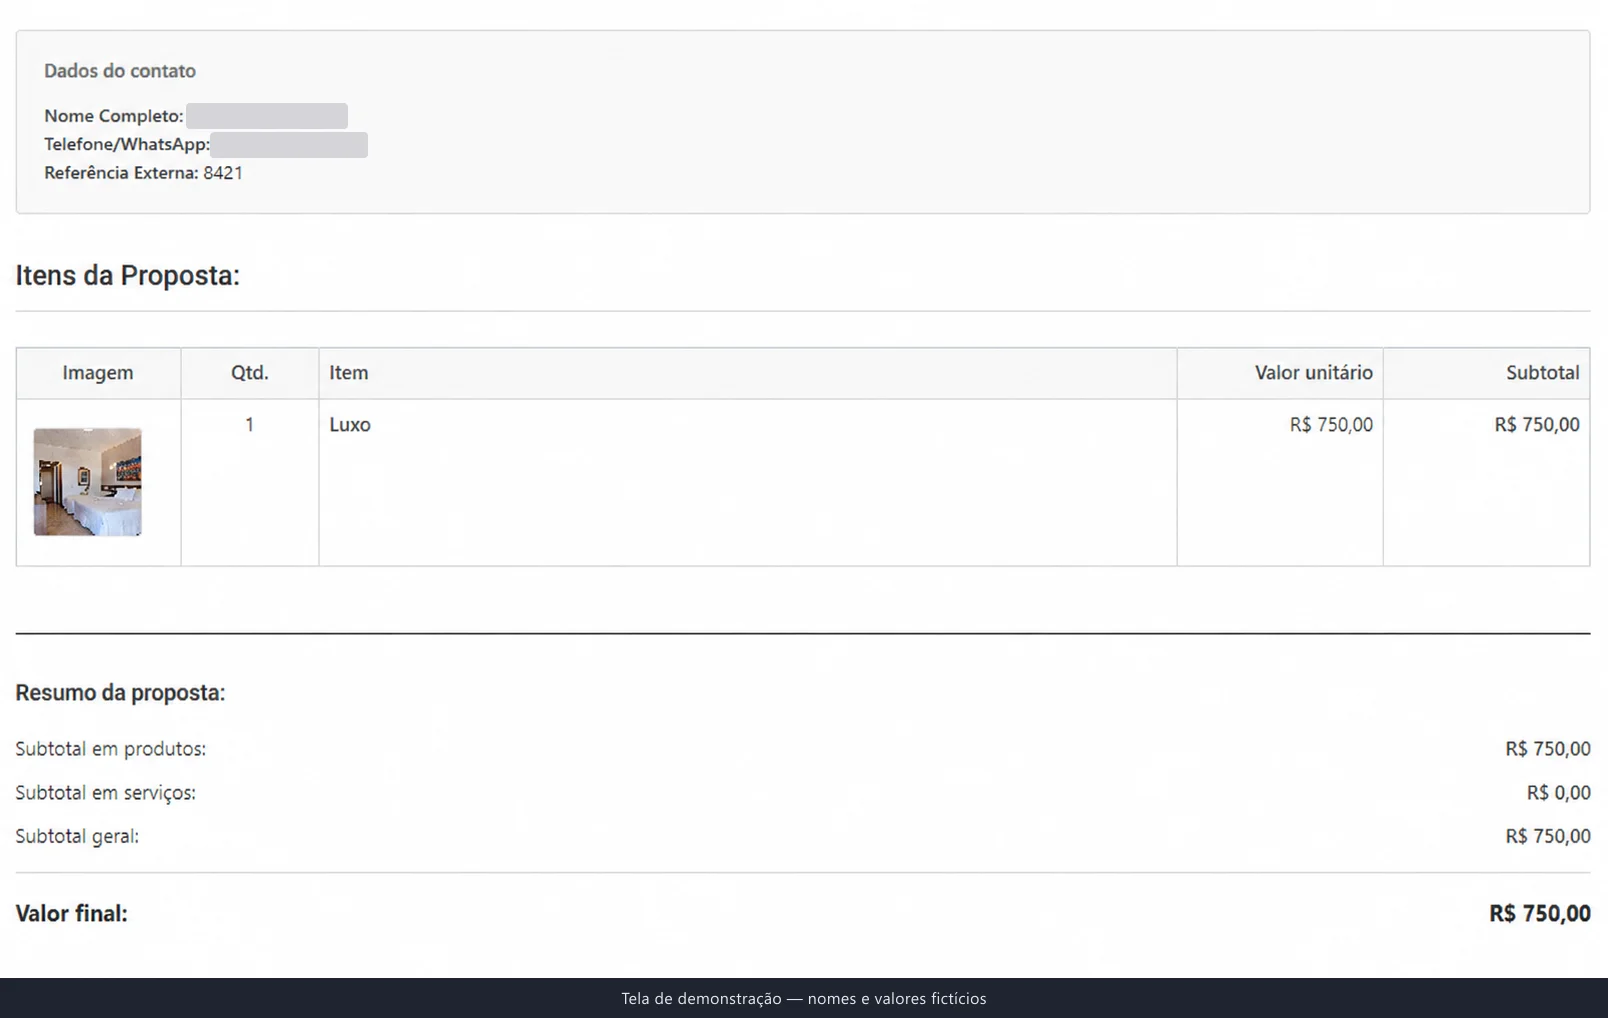
Task: Select the Qtd. column header
Action: point(250,373)
